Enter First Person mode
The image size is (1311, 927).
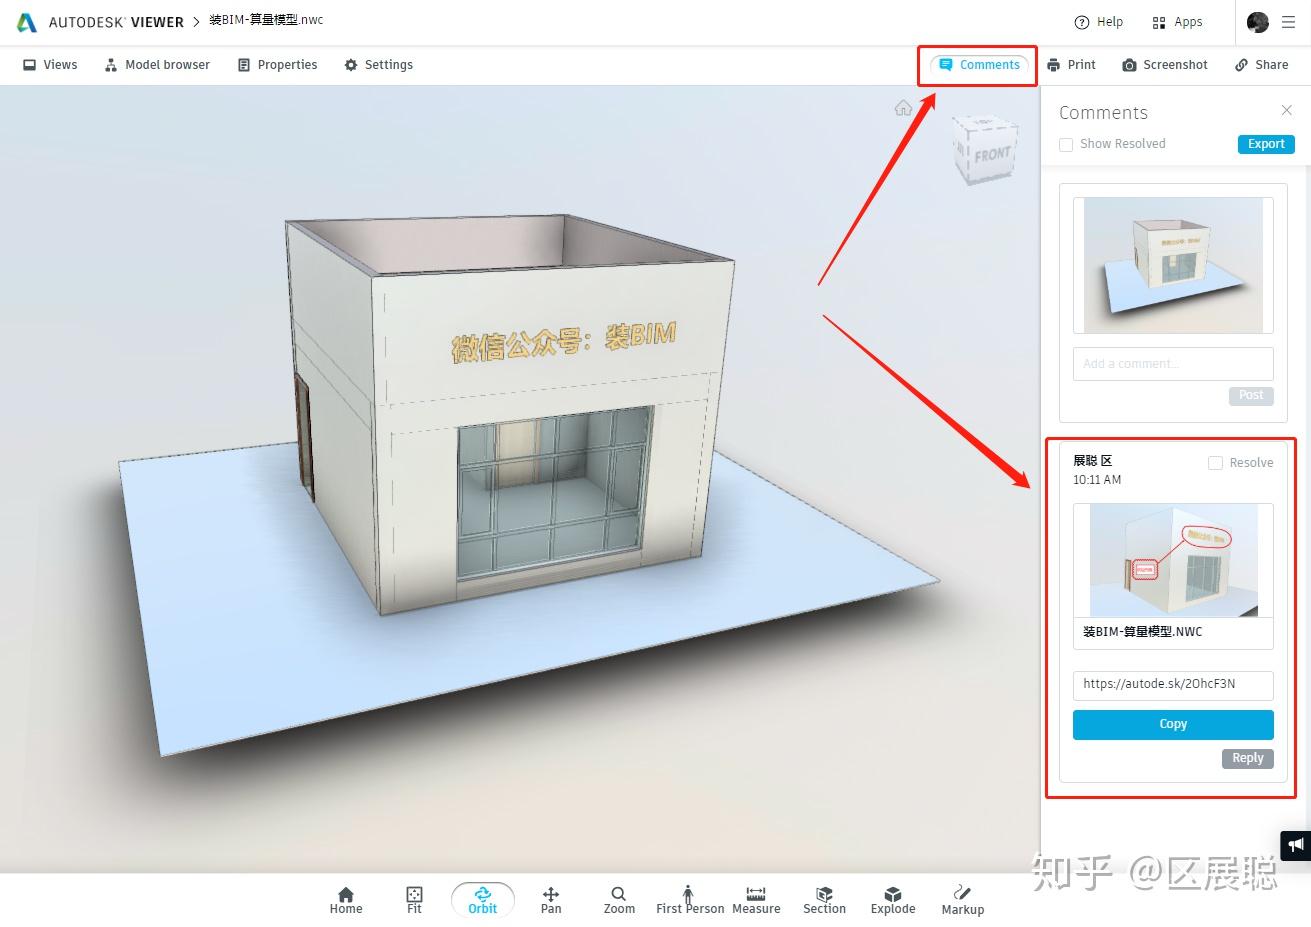point(688,898)
